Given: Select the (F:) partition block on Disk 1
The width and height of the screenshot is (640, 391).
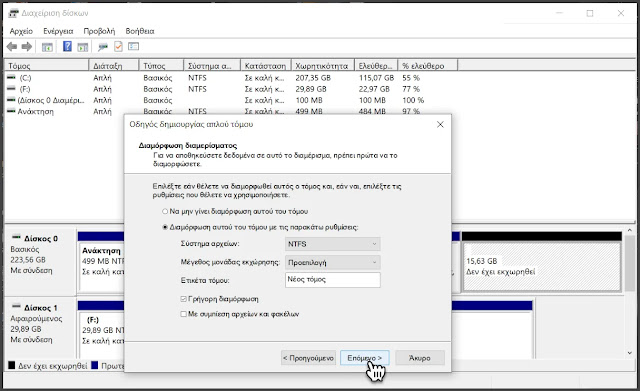Looking at the screenshot, I should pyautogui.click(x=101, y=330).
